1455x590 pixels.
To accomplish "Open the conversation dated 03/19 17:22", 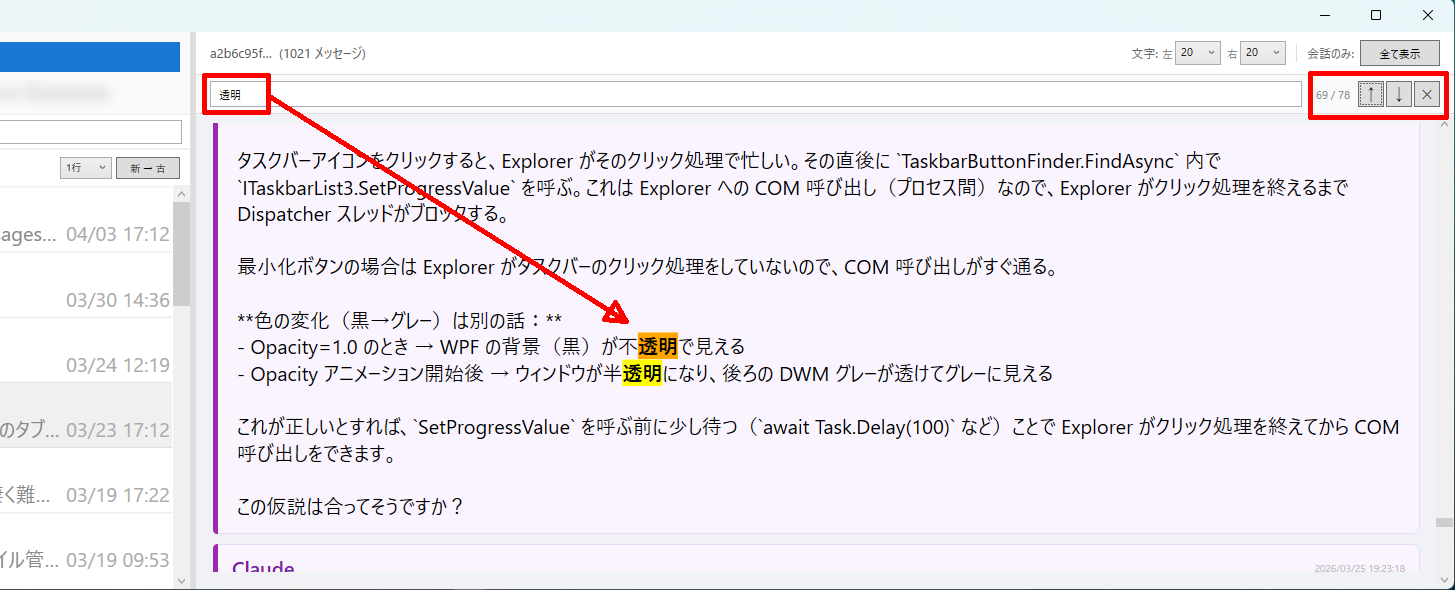I will [90, 494].
